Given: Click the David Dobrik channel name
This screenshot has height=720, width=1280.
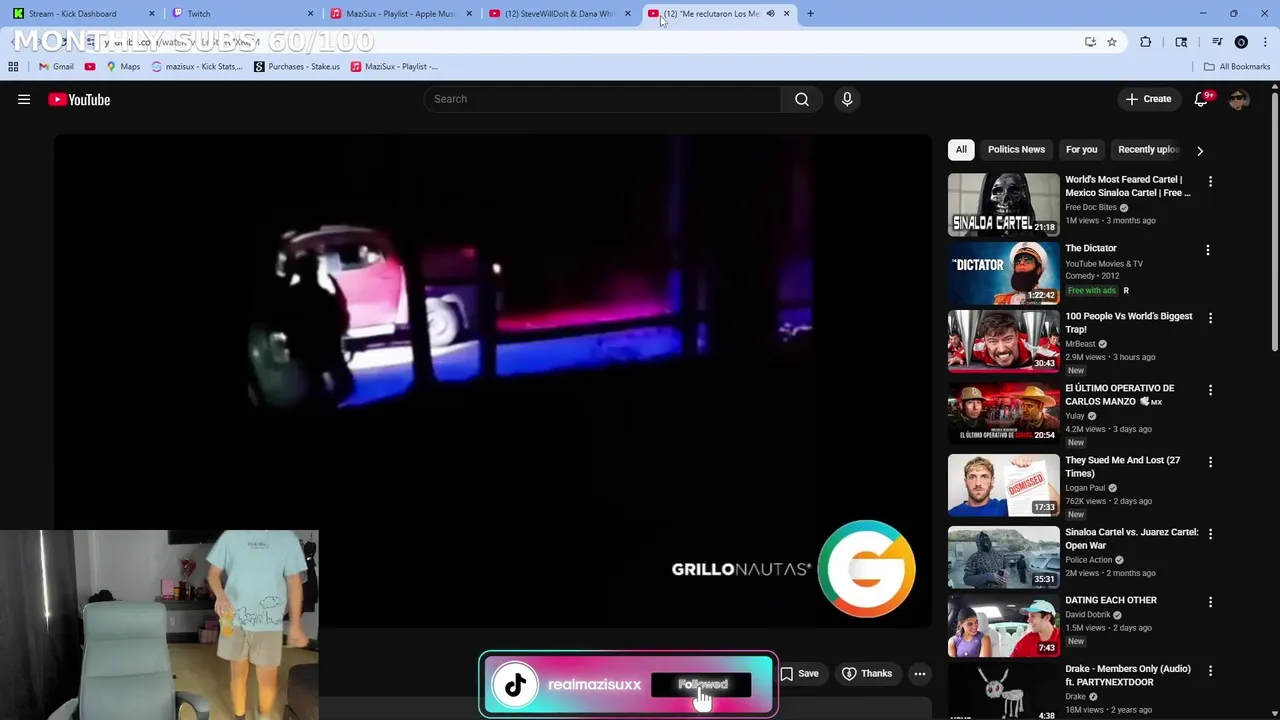Looking at the screenshot, I should pos(1088,615).
